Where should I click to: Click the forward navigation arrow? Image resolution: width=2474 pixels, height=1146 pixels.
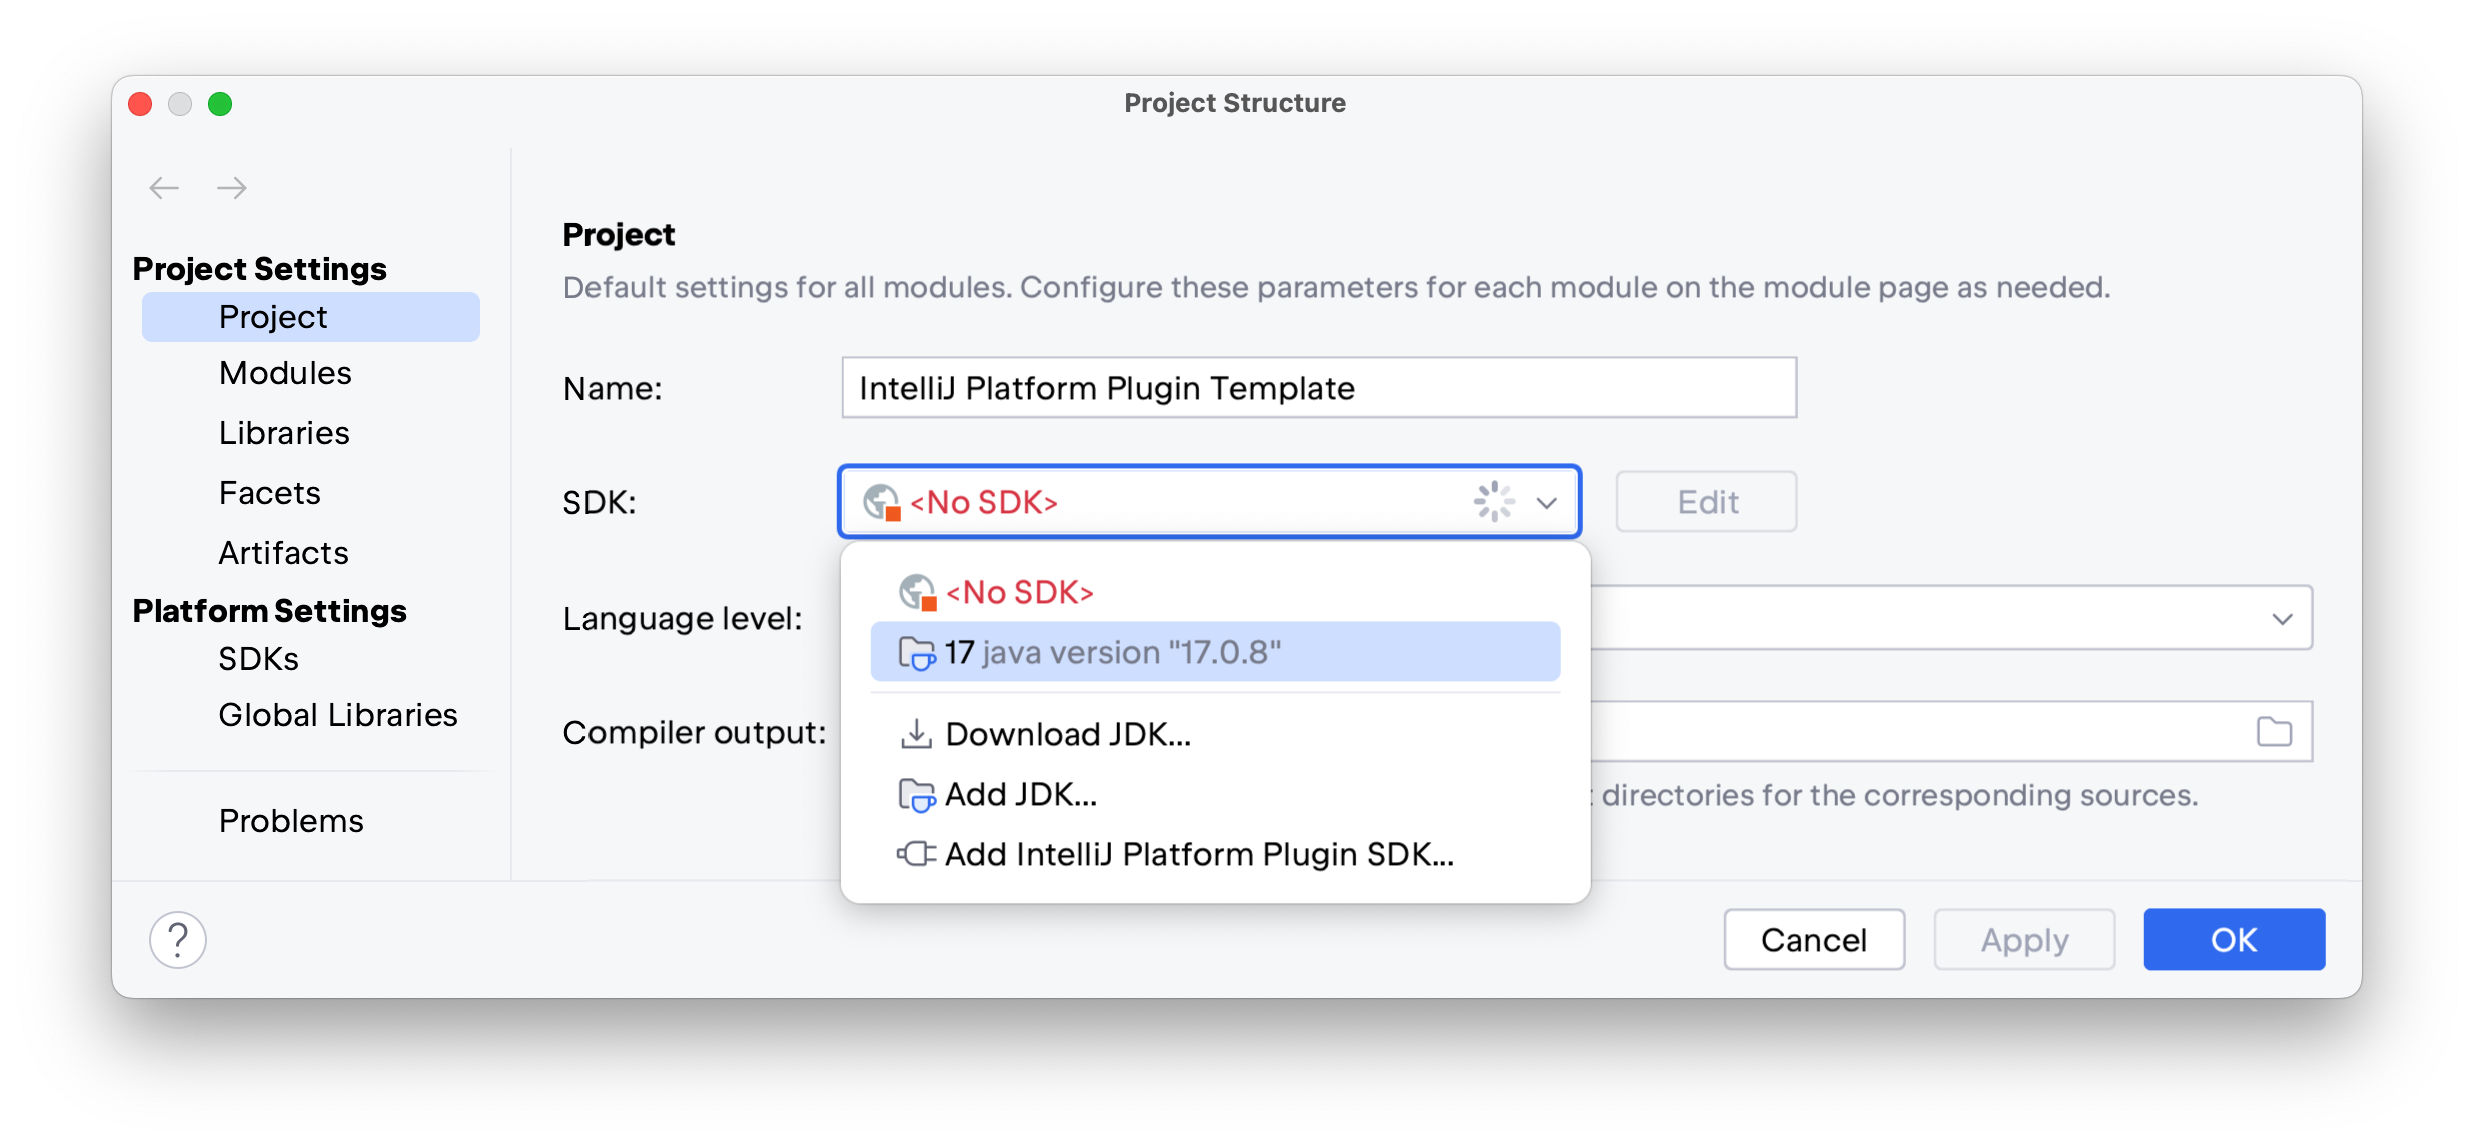coord(232,187)
